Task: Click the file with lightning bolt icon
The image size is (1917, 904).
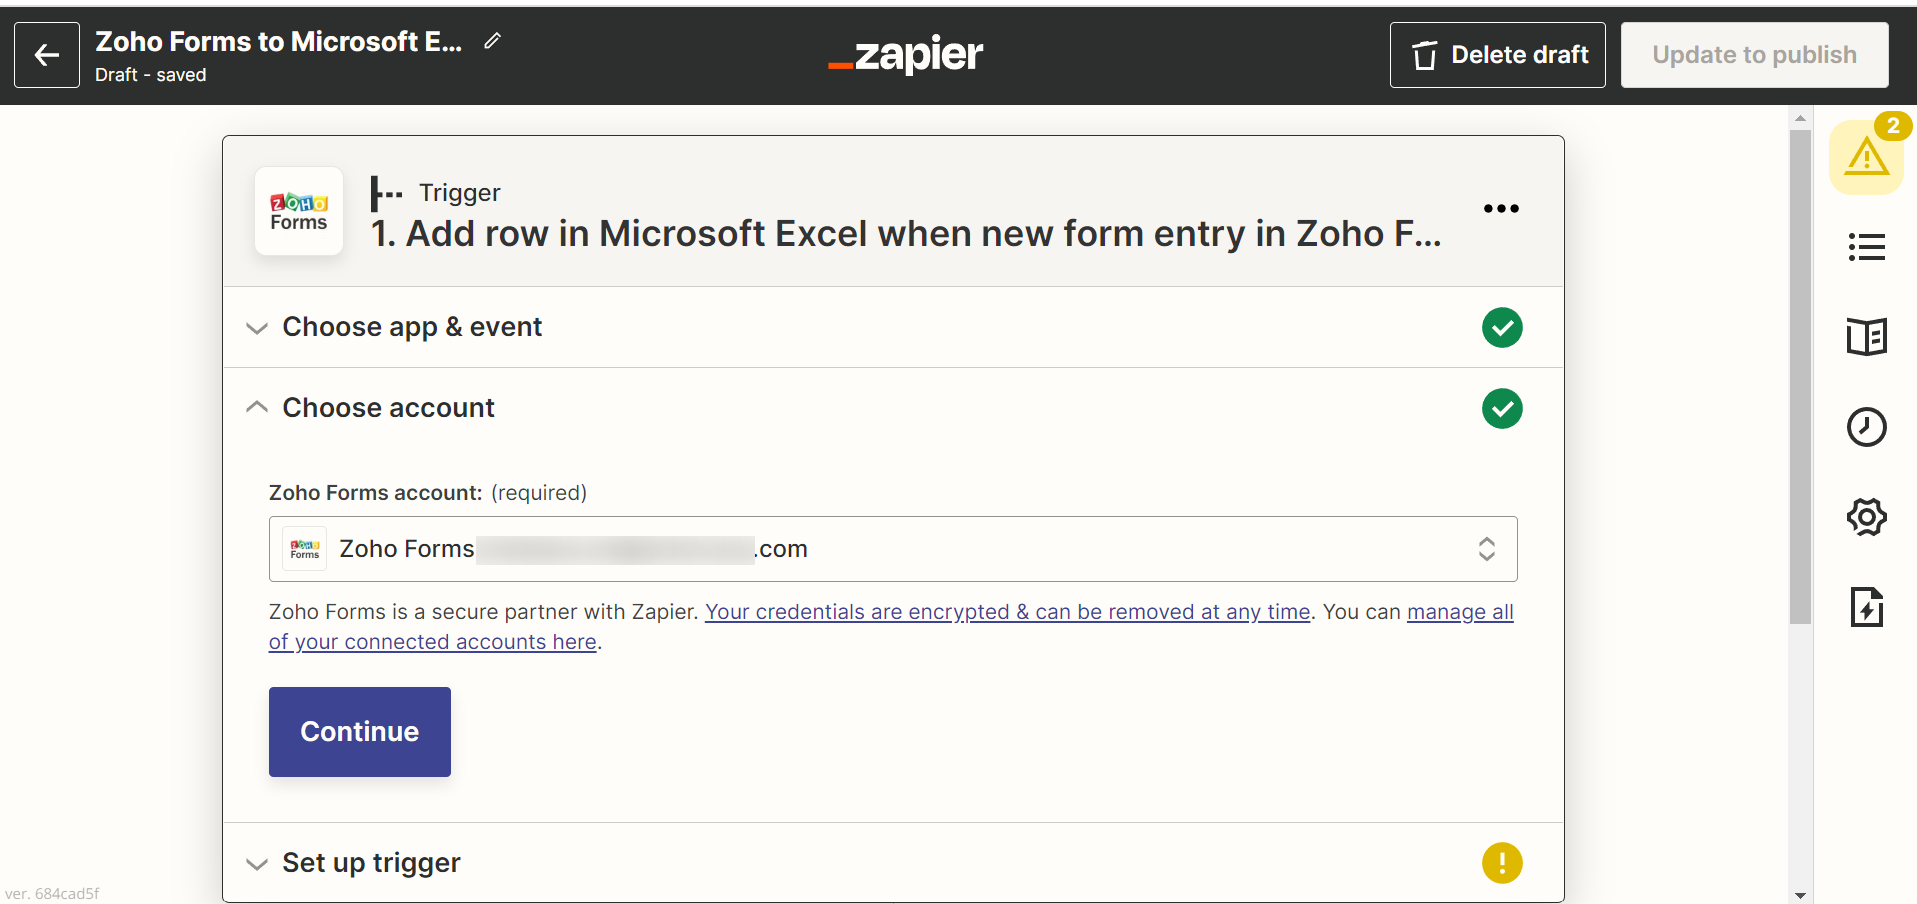Action: 1866,607
